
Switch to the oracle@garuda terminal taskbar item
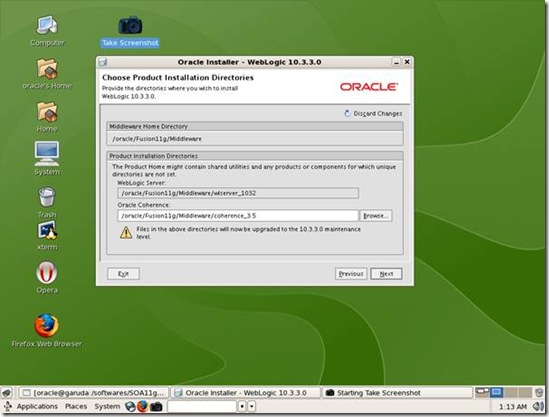tap(93, 393)
